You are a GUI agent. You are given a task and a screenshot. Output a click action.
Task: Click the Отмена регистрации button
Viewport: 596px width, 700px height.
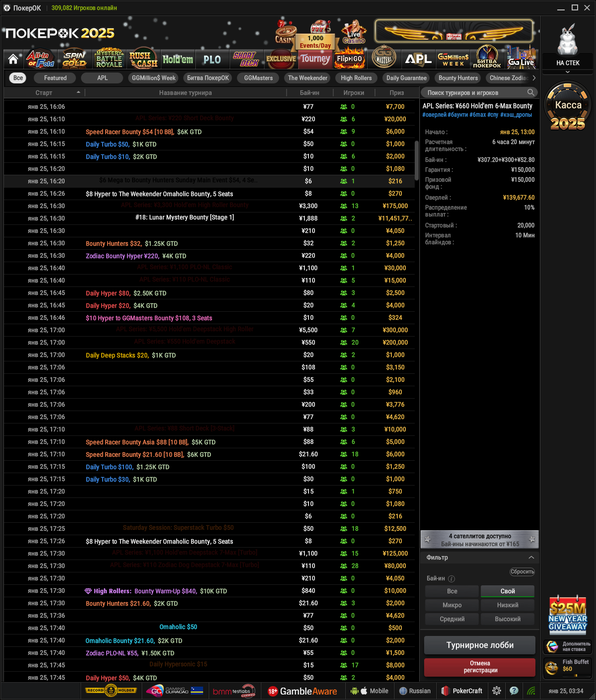coord(479,667)
